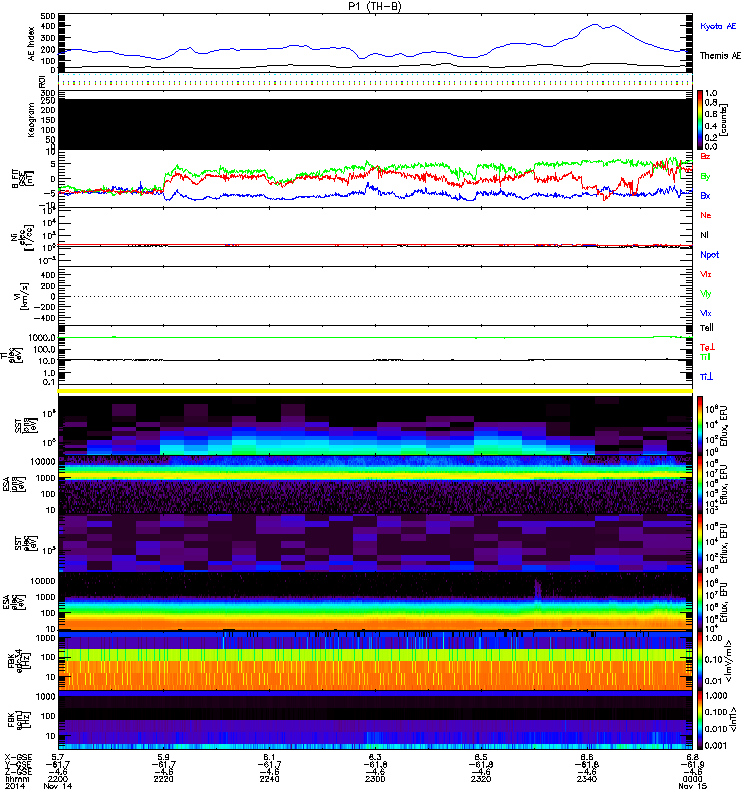This screenshot has height=800, width=750.
Task: Click the plot title P1 (TH-B)
Action: (375, 6)
